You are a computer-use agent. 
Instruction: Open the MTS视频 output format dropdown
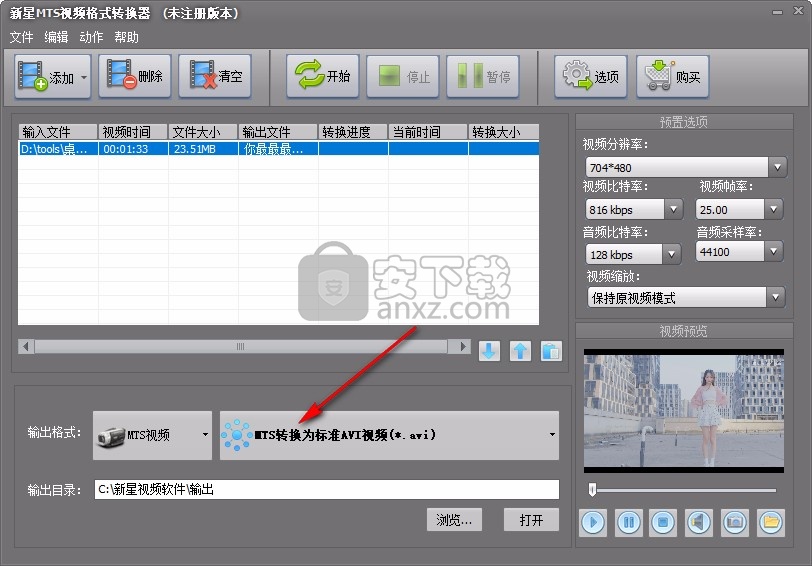tap(152, 435)
